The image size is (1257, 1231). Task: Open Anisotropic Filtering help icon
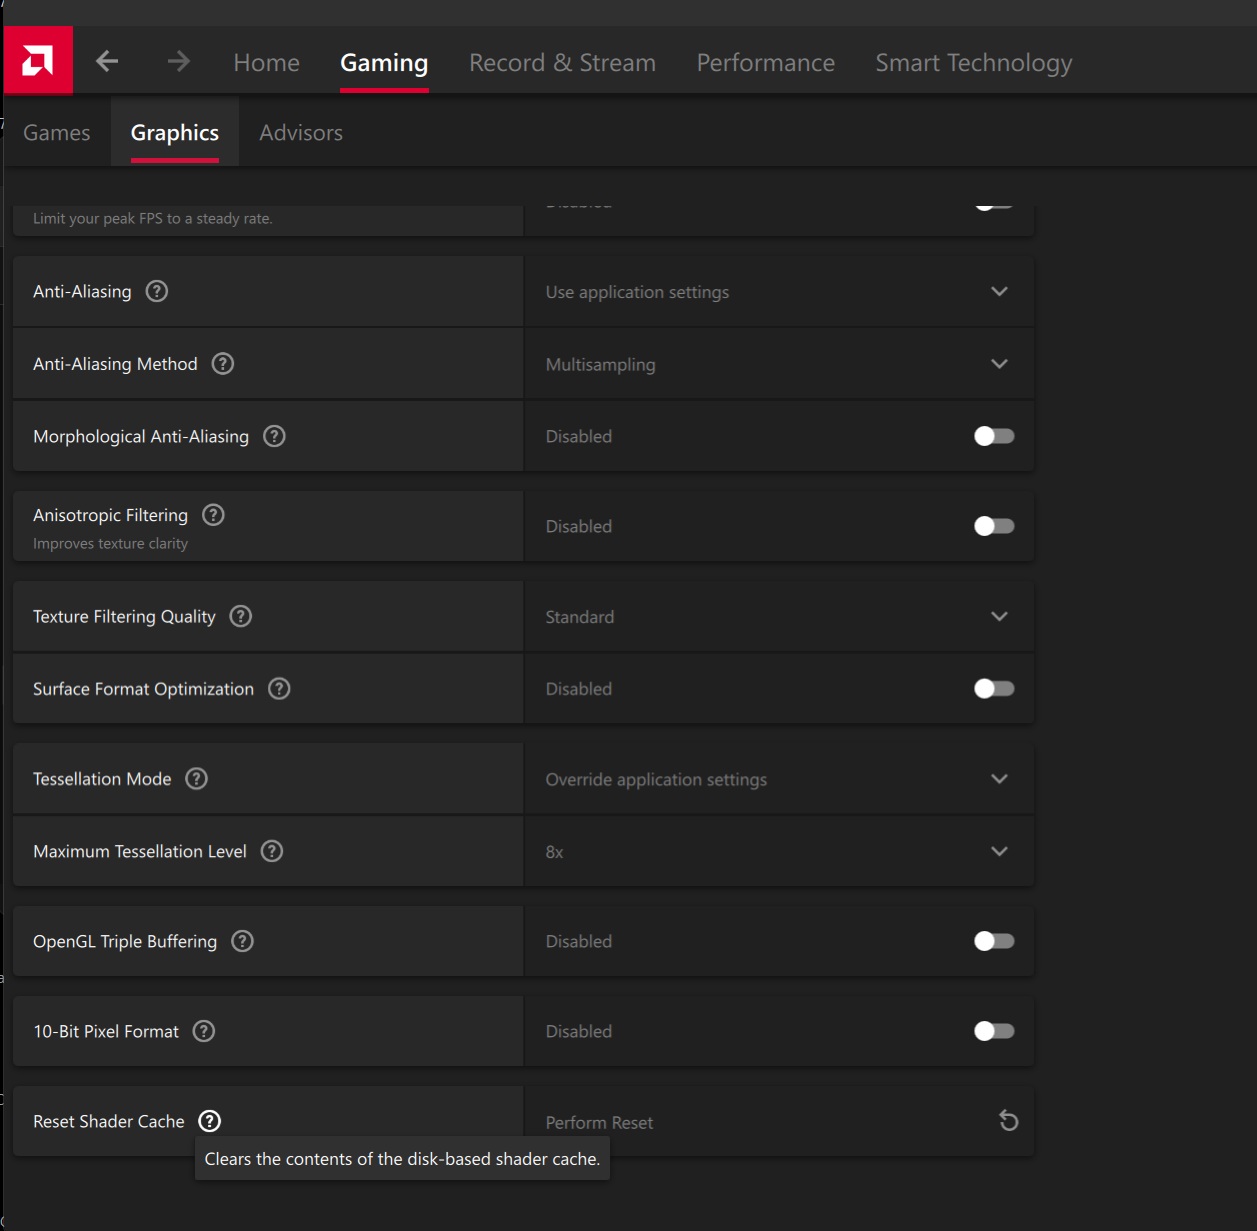click(x=213, y=515)
